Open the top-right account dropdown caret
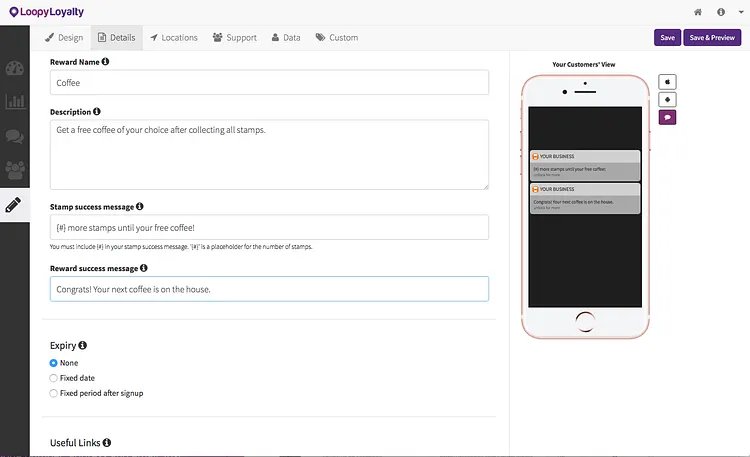This screenshot has height=457, width=750. coord(741,12)
